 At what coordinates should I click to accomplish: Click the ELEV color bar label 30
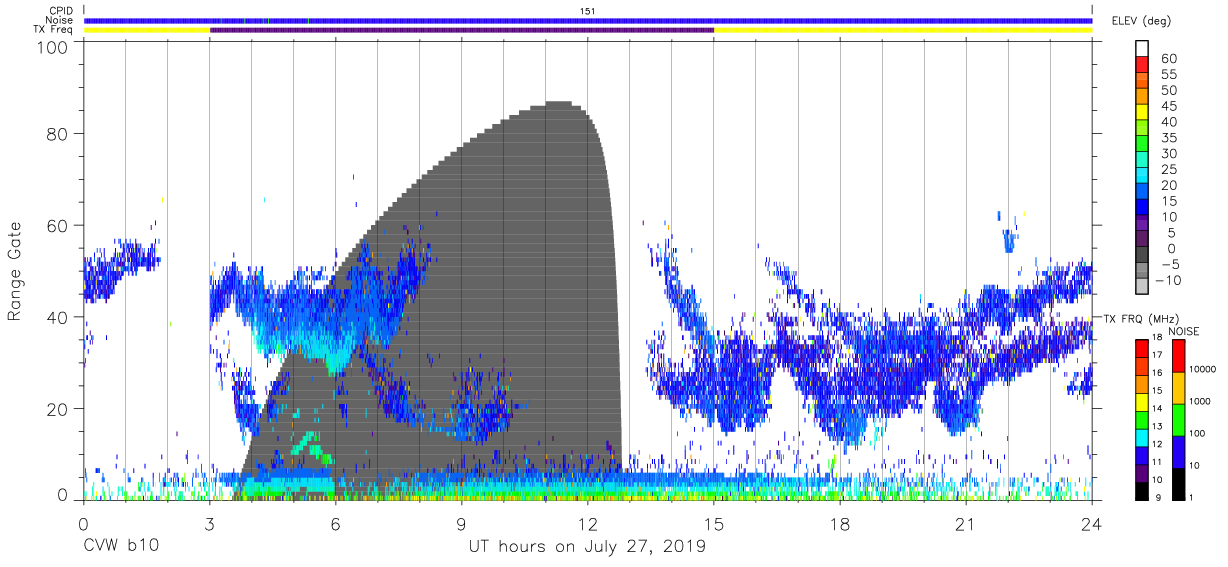(1168, 153)
